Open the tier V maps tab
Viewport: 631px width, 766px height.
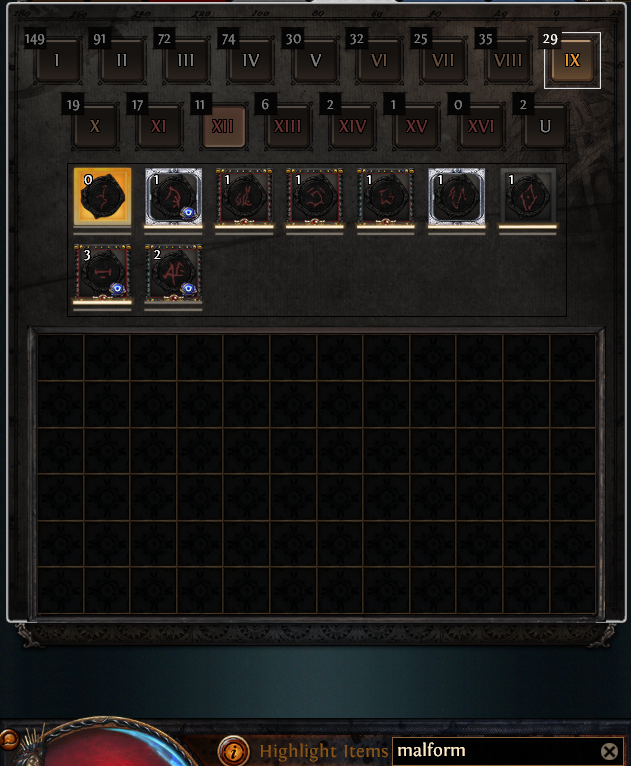(x=316, y=60)
